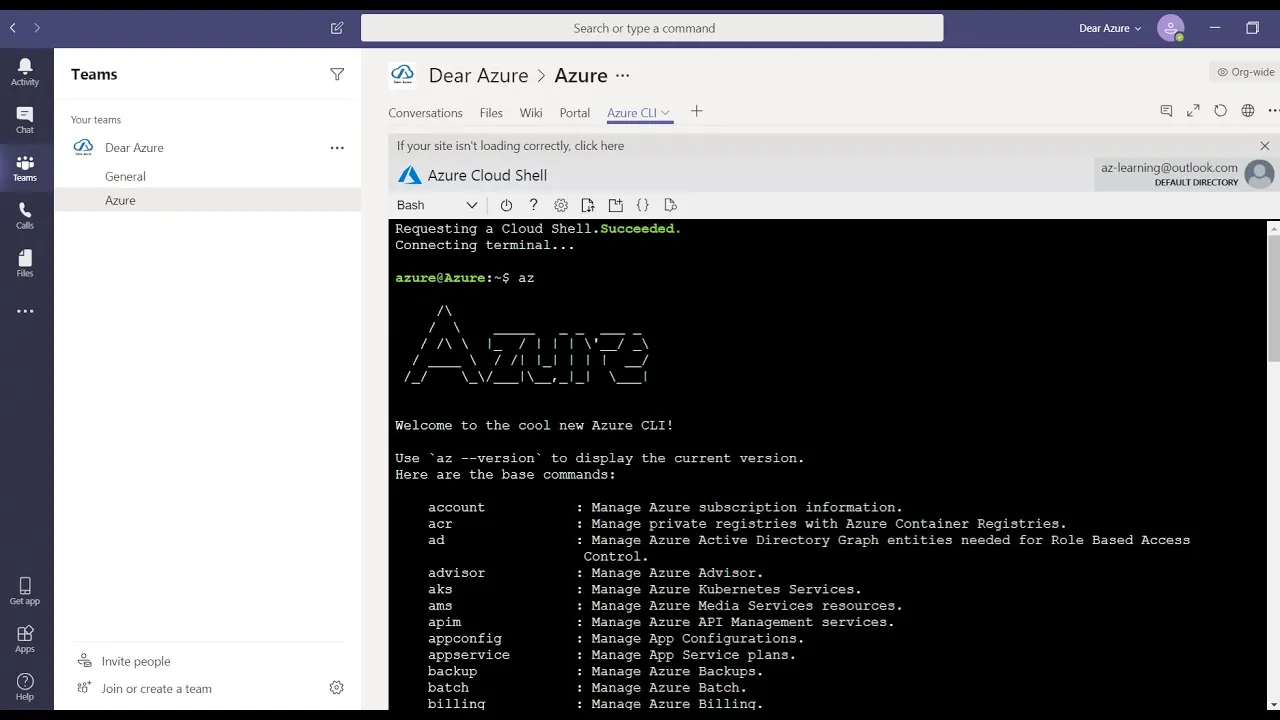Image resolution: width=1280 pixels, height=720 pixels.
Task: Open Help in the sidebar
Action: [25, 687]
